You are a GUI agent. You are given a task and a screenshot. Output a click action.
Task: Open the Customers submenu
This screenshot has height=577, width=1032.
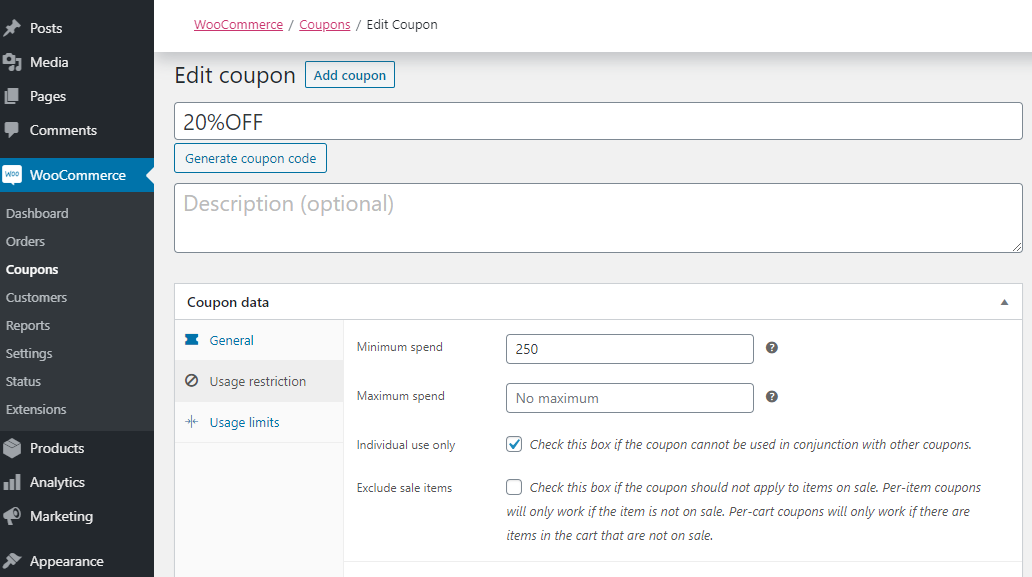pyautogui.click(x=36, y=297)
